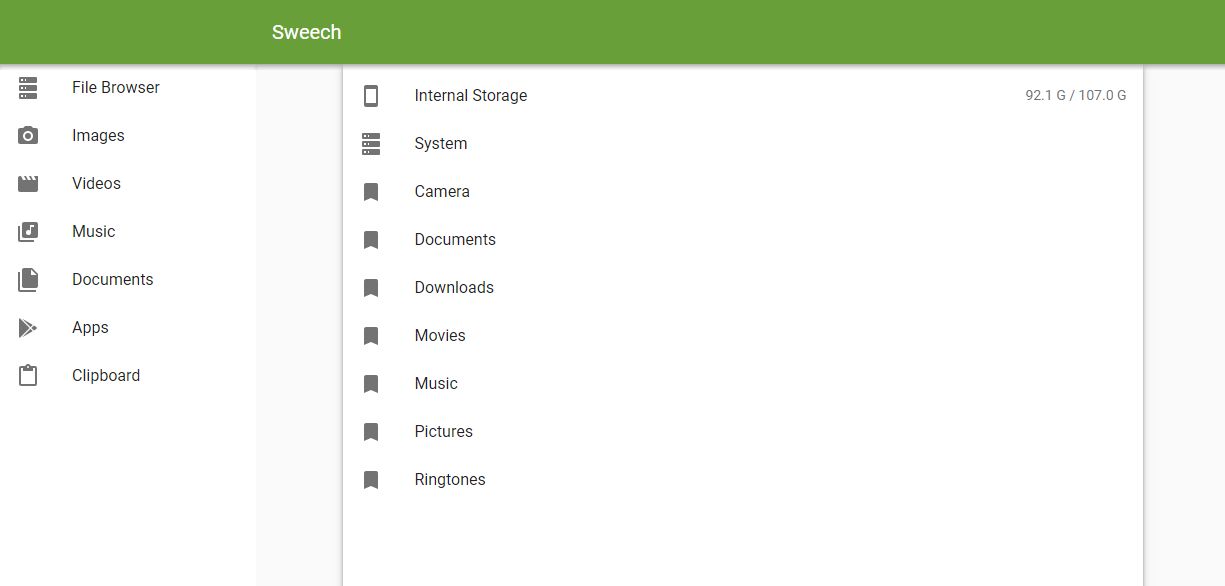
Task: Click the camera icon next to Images
Action: pyautogui.click(x=28, y=136)
